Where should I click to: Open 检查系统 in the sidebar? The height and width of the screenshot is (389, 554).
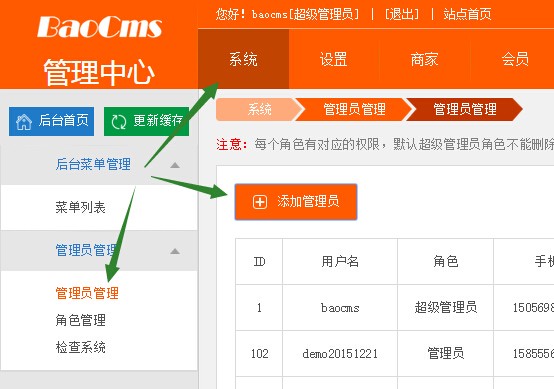[81, 347]
